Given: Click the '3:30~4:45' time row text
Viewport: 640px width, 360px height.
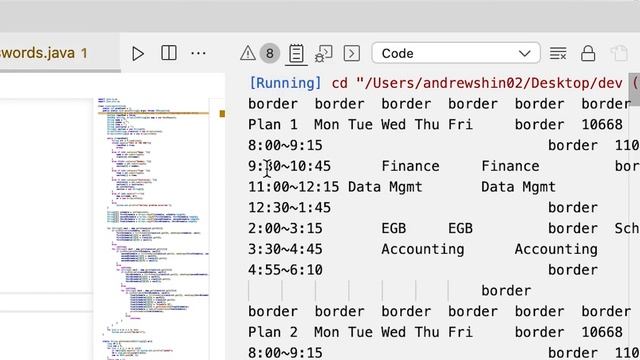Looking at the screenshot, I should point(285,249).
